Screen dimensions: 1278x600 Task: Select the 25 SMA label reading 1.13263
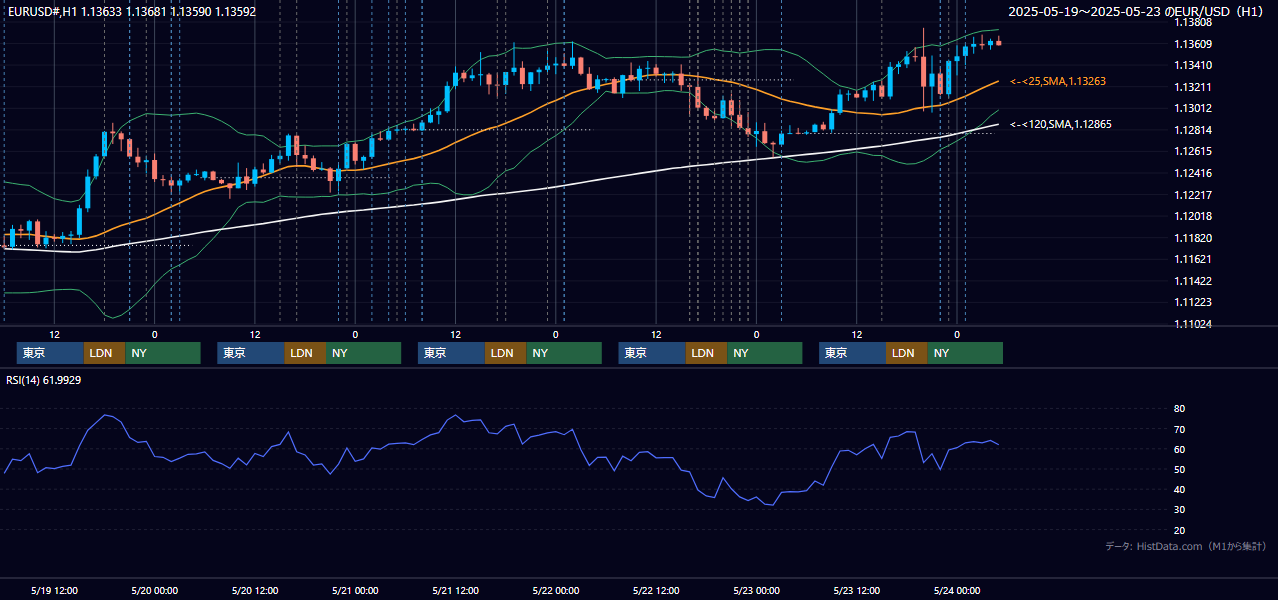(1058, 81)
